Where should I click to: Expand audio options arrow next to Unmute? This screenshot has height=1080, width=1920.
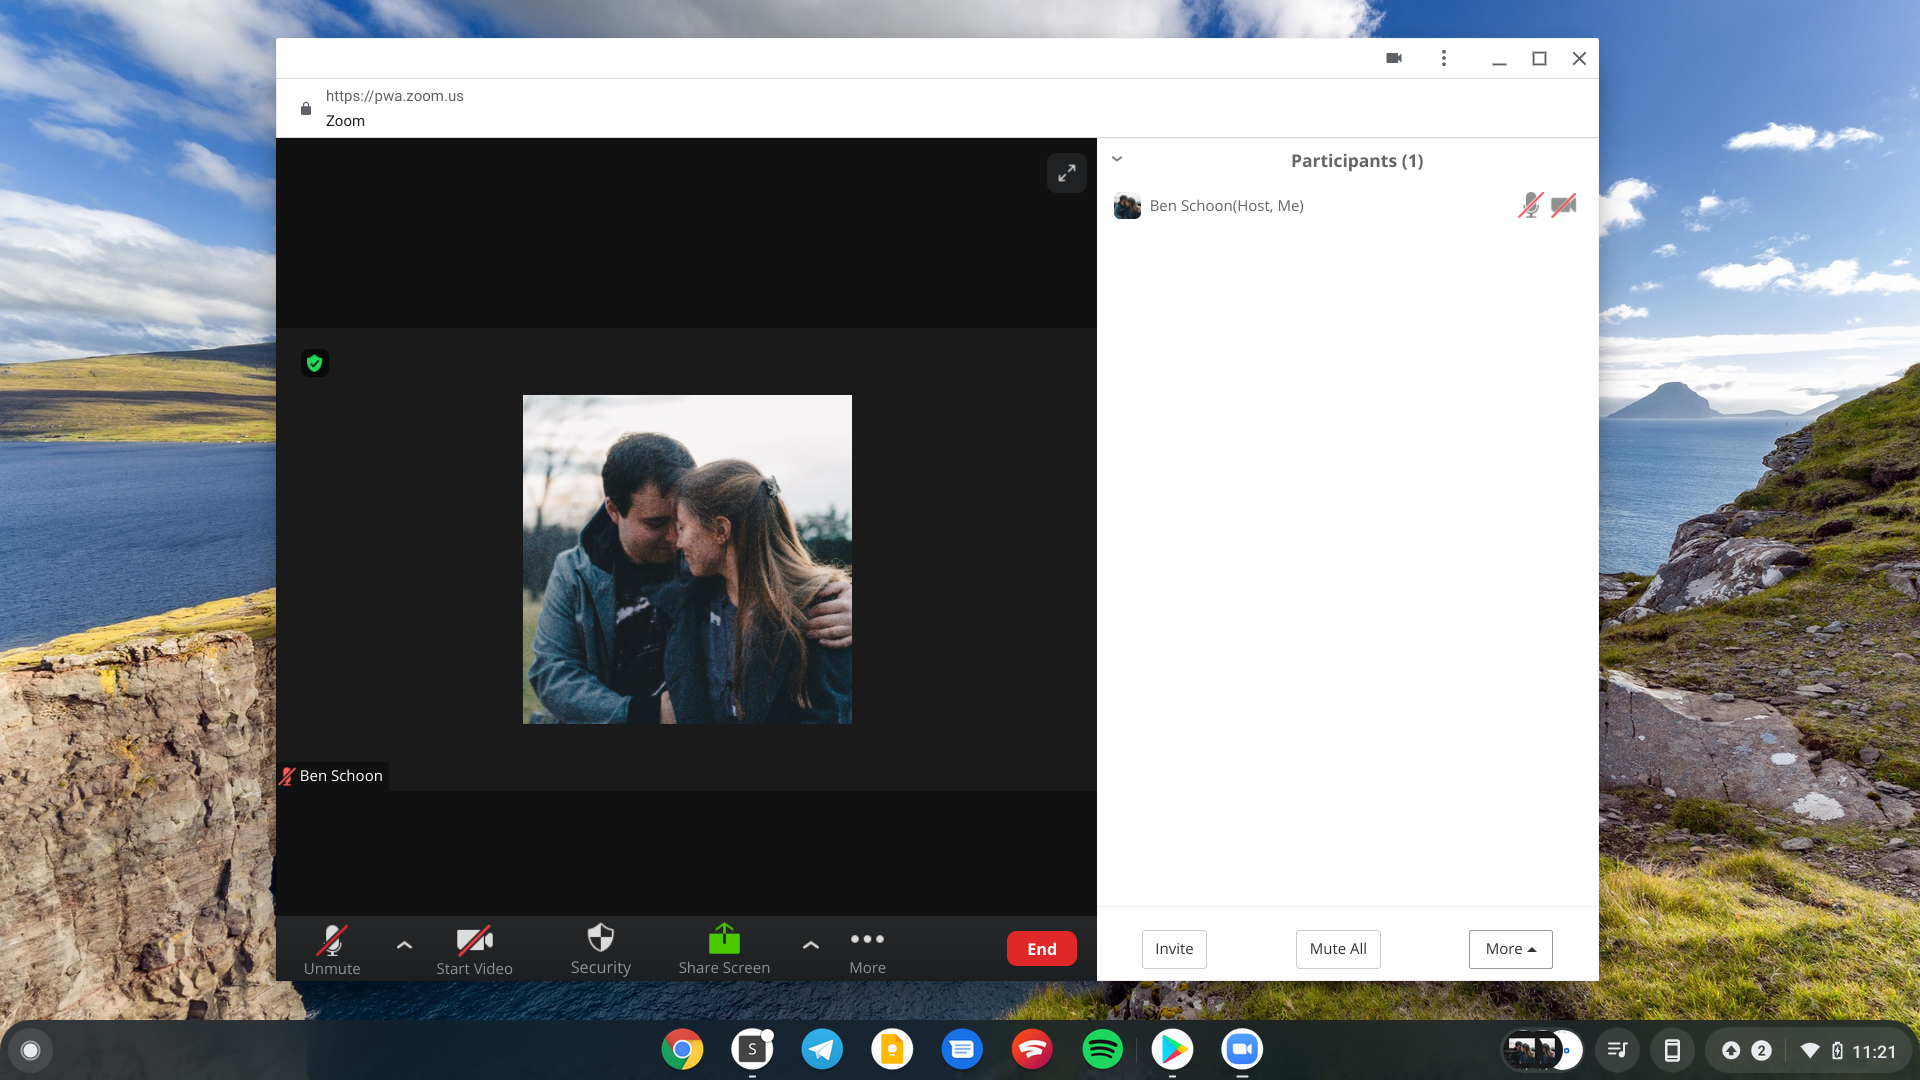point(404,944)
